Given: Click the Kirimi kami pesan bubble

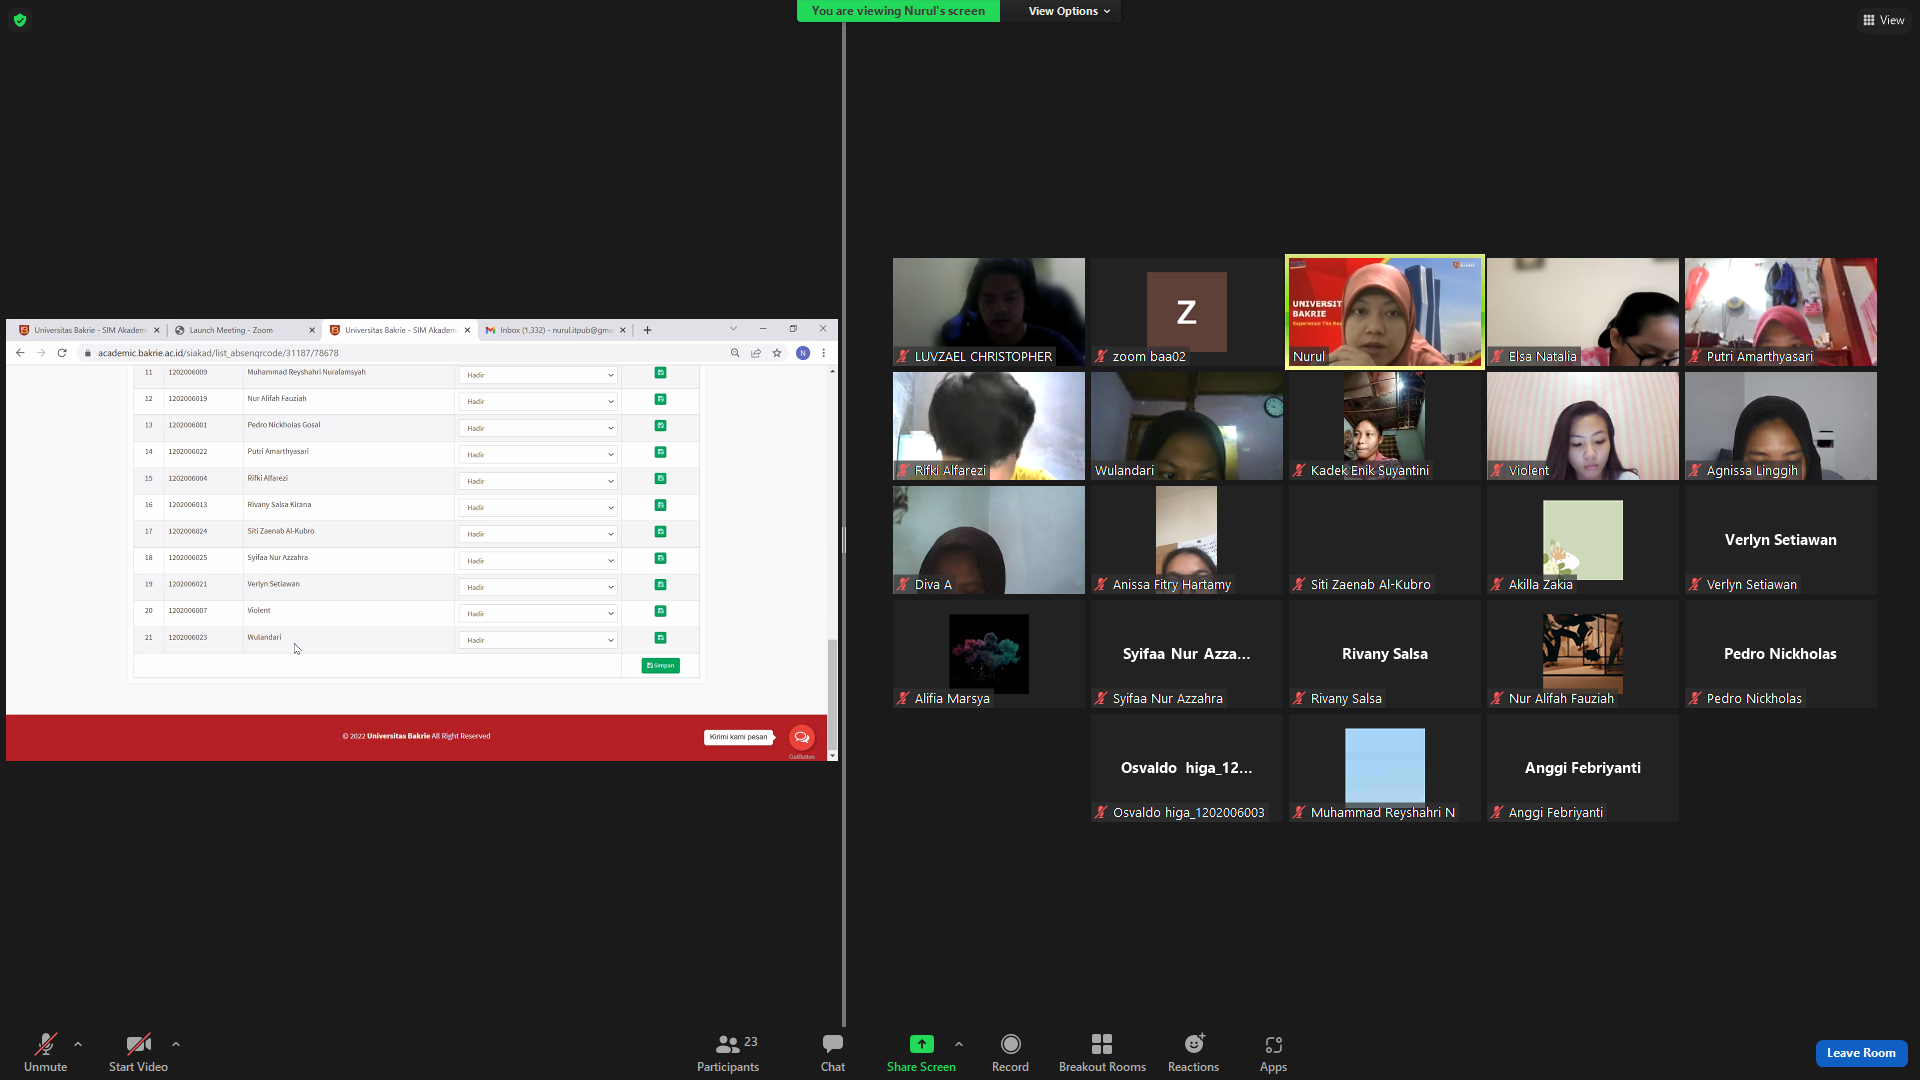Looking at the screenshot, I should pos(739,738).
